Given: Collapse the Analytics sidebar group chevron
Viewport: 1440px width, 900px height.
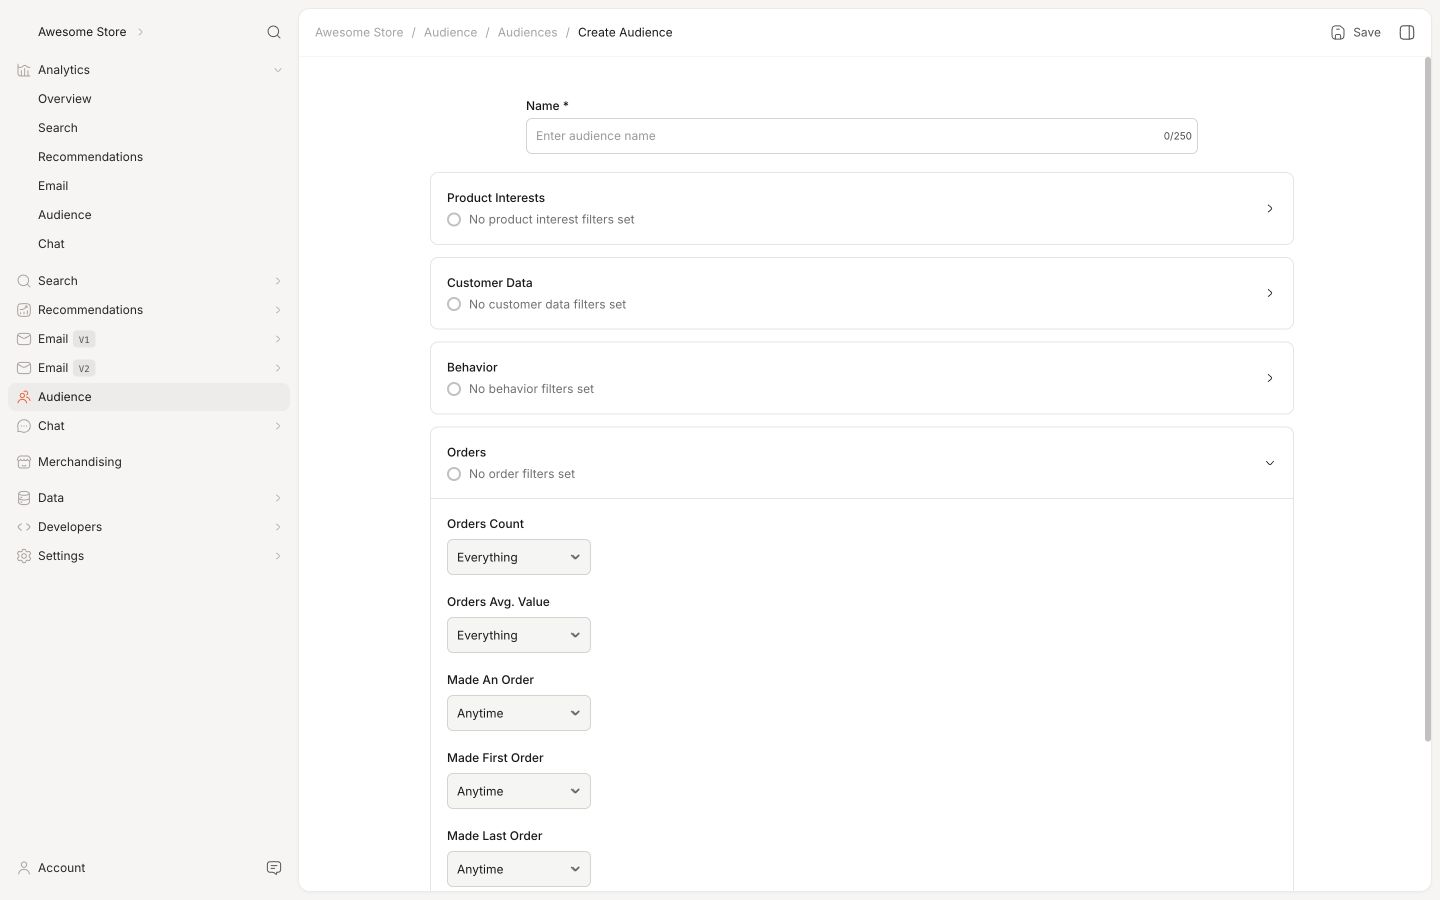Looking at the screenshot, I should [x=278, y=70].
